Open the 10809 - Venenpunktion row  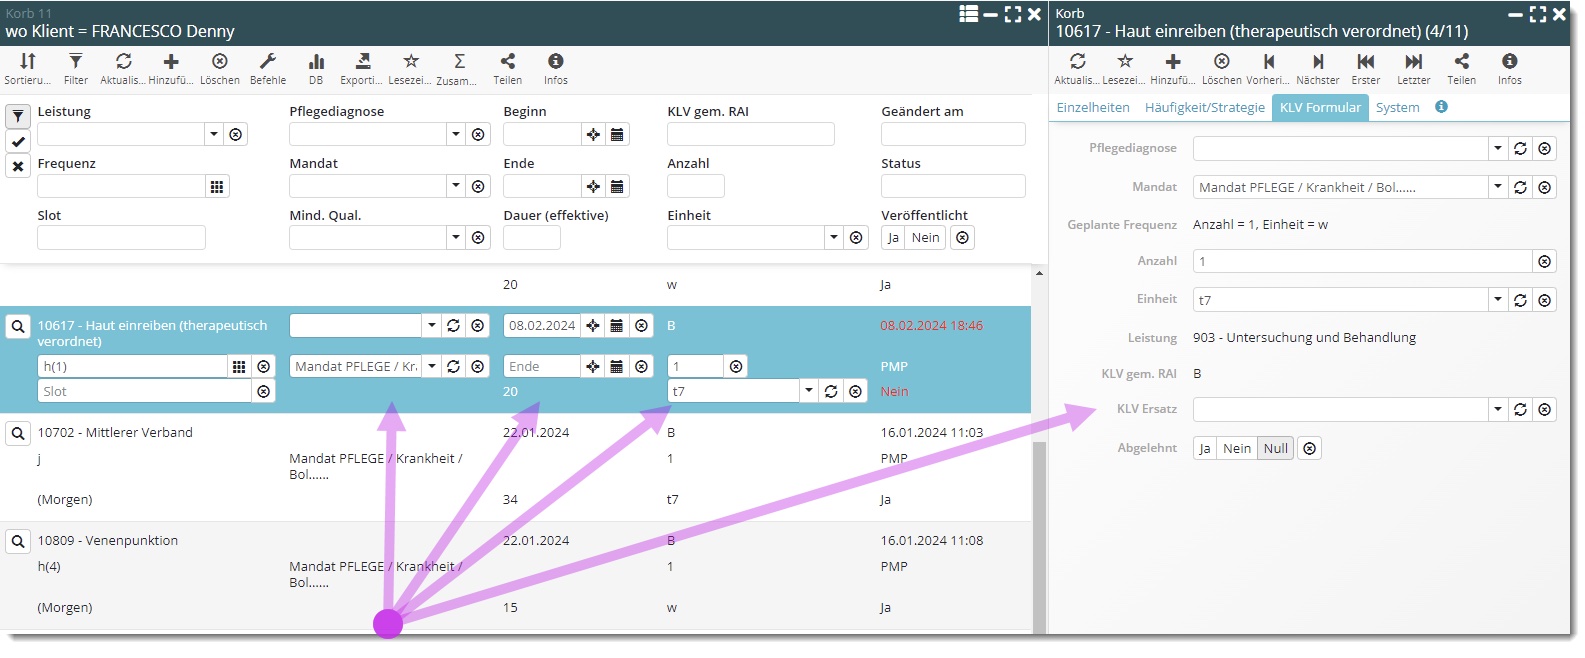[108, 541]
